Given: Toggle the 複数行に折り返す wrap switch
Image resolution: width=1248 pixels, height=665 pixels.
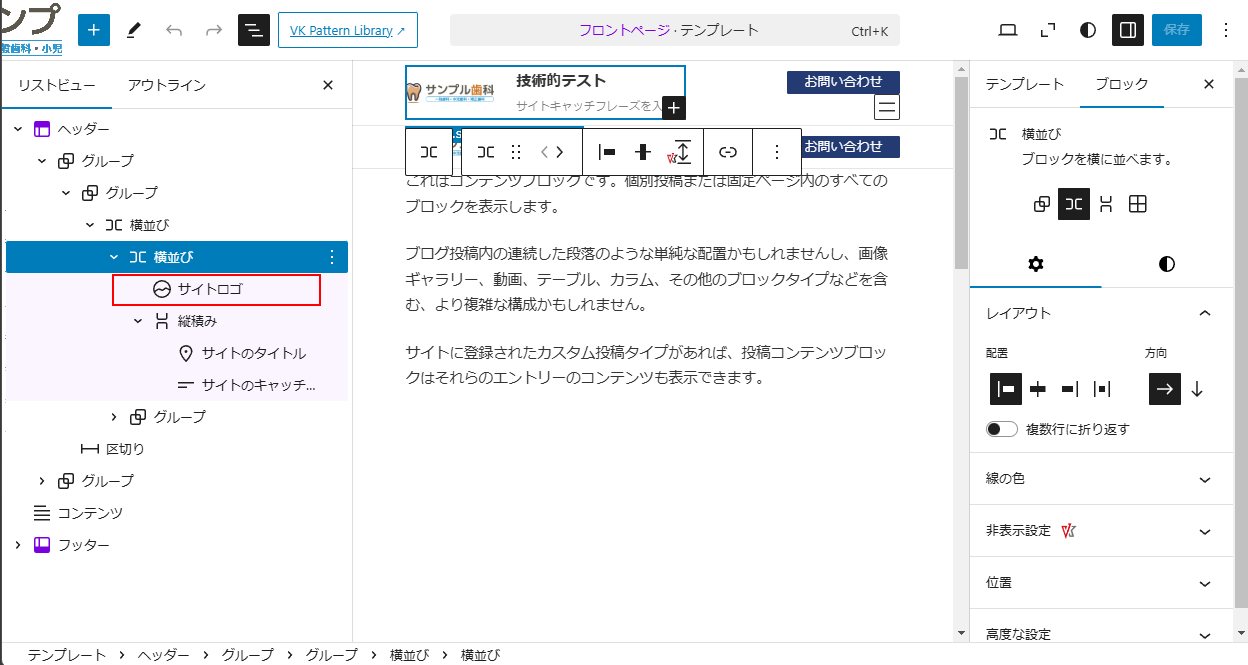Looking at the screenshot, I should pyautogui.click(x=1002, y=429).
